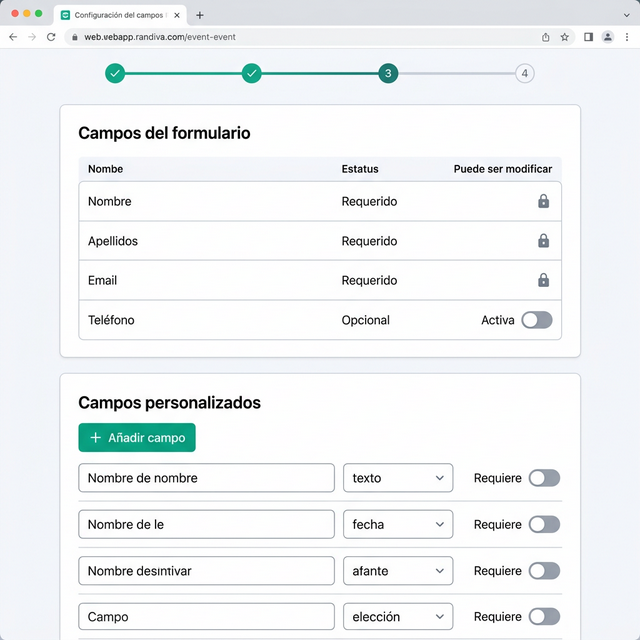
Task: Close the Configuración del campos tab
Action: 177,16
